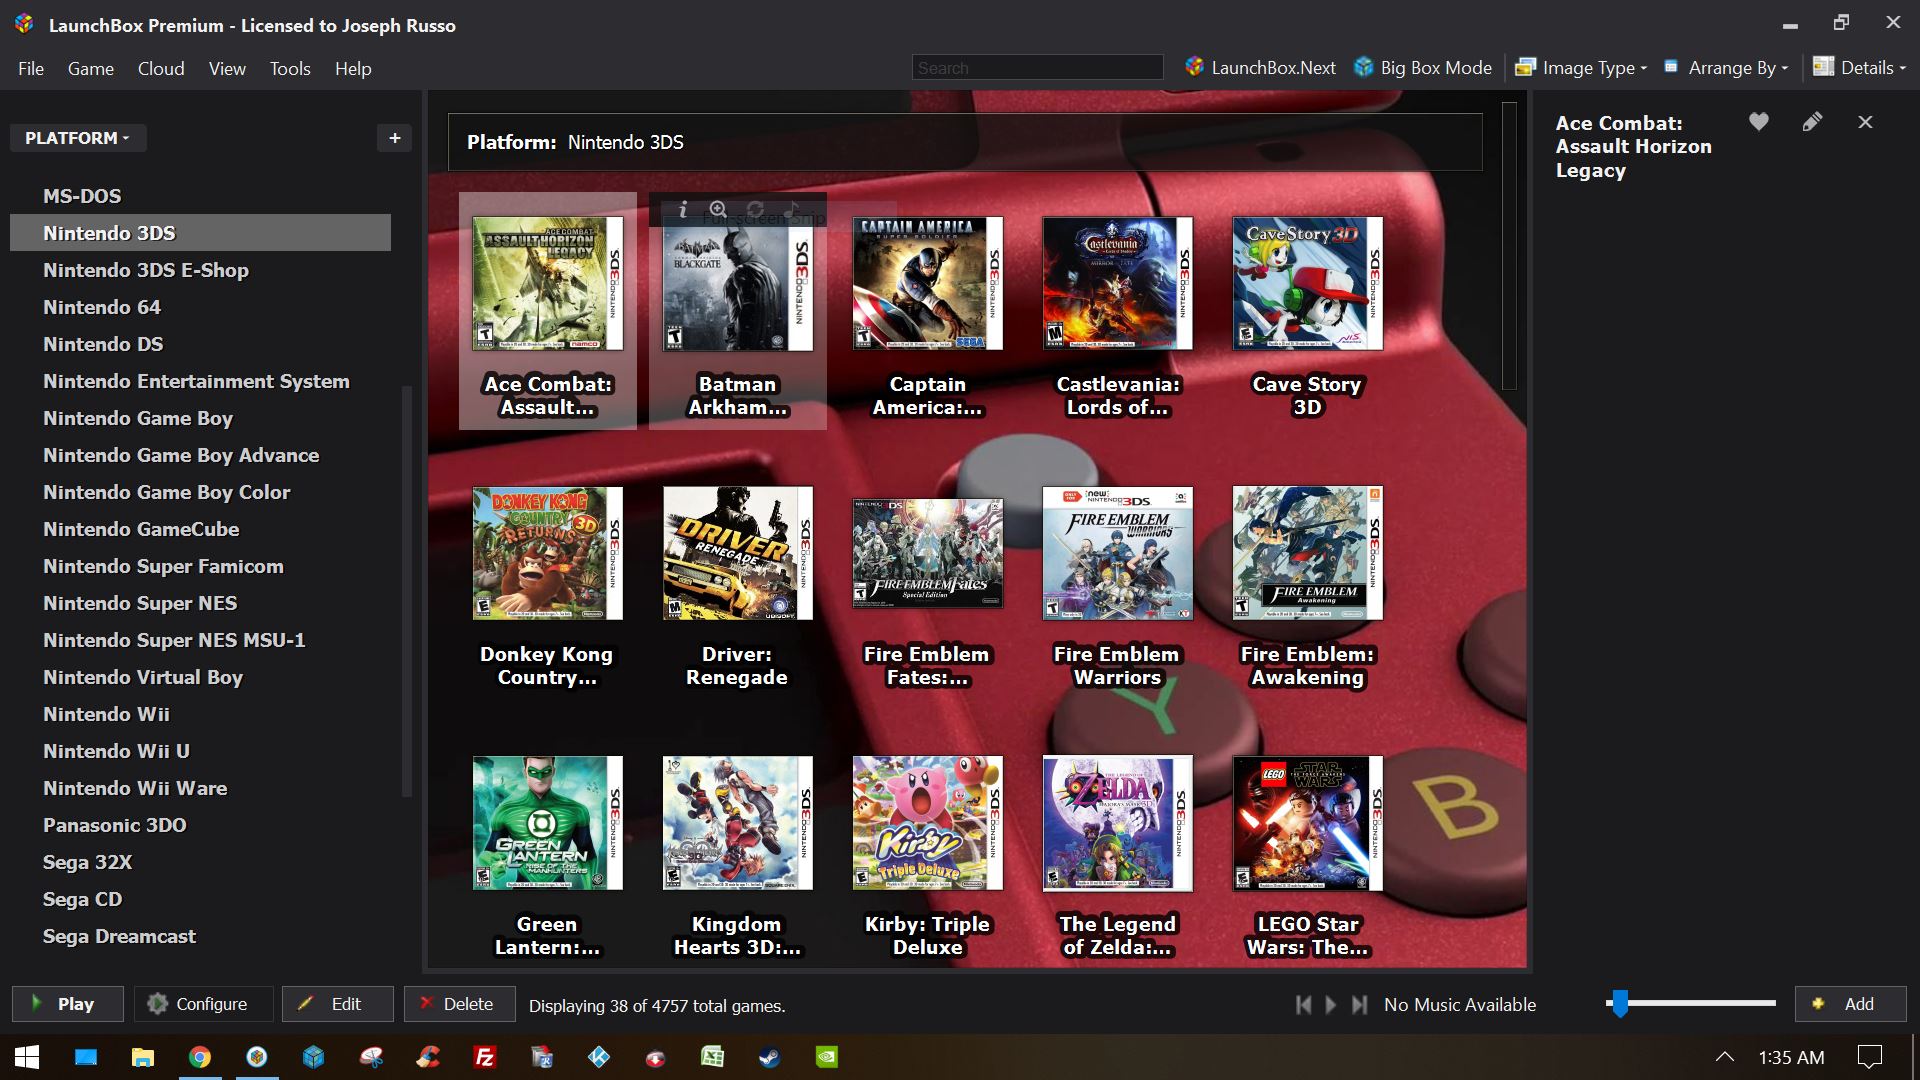Image resolution: width=1920 pixels, height=1080 pixels.
Task: Click the pencil edit icon in details panel
Action: (x=1812, y=122)
